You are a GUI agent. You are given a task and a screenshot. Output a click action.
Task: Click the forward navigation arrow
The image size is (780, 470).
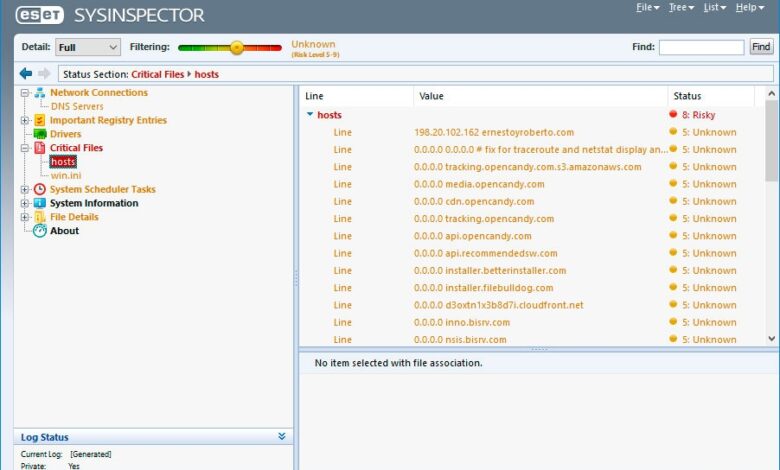44,74
